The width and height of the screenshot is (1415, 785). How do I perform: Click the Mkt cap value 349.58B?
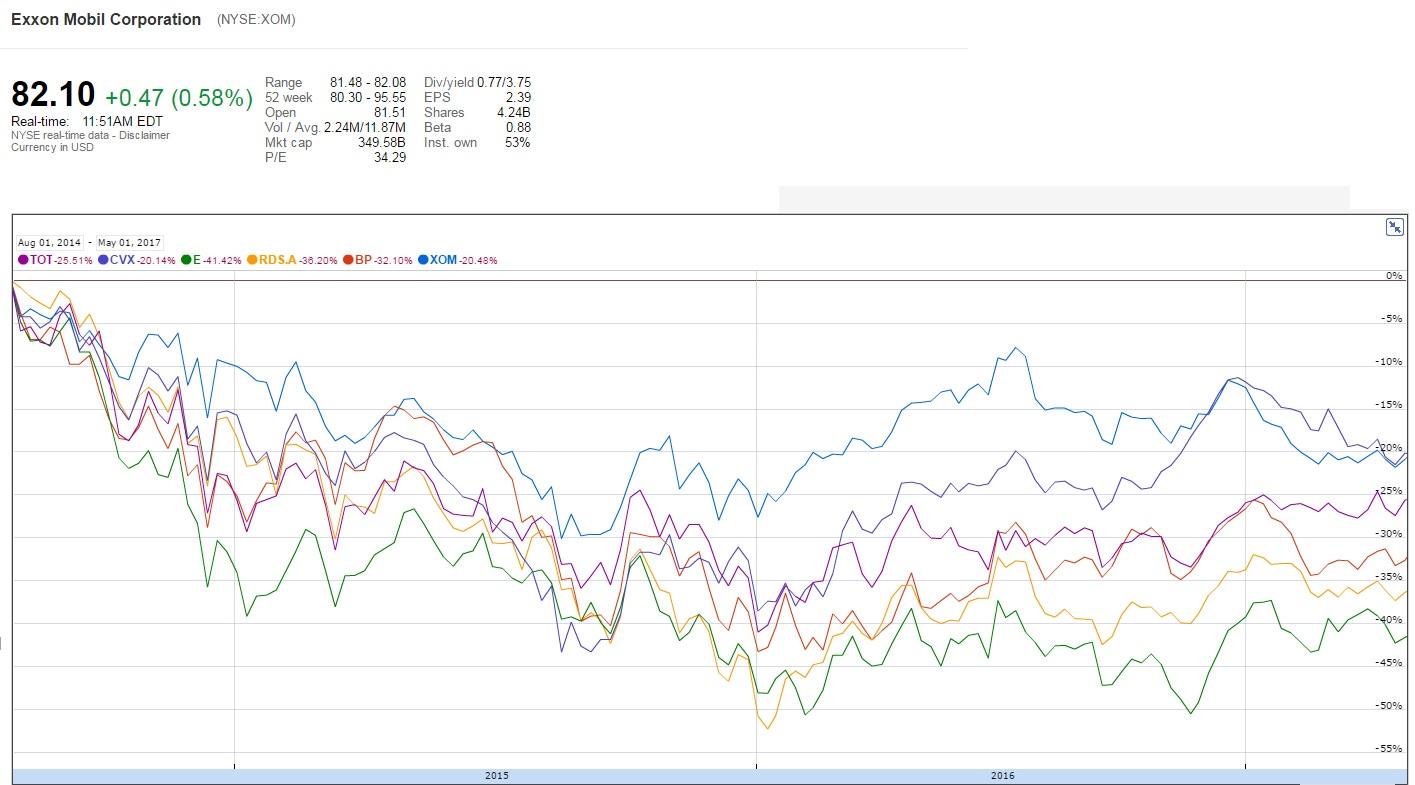click(x=382, y=142)
